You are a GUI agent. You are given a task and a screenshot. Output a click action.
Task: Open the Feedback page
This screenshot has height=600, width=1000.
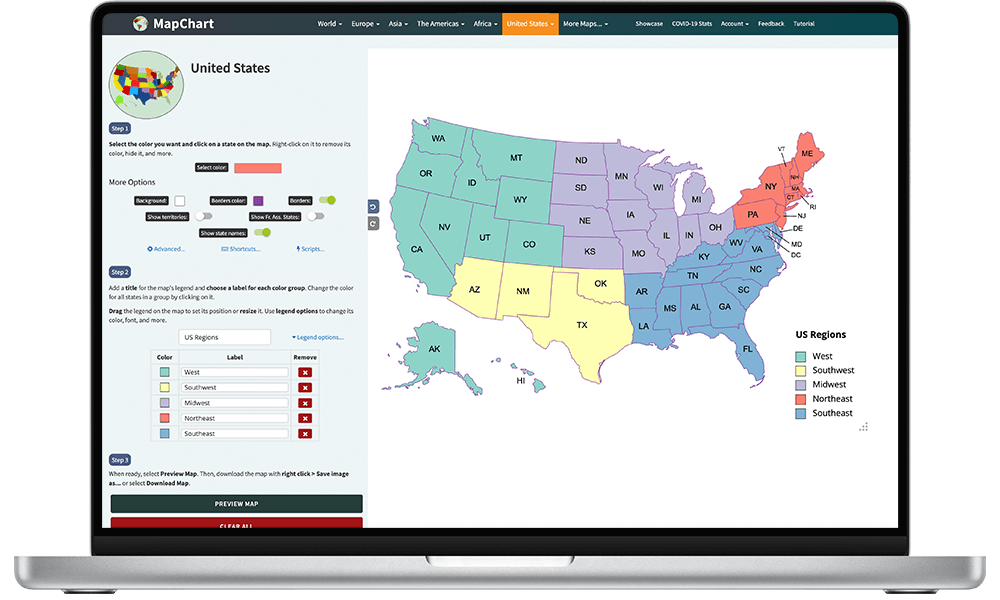(771, 24)
